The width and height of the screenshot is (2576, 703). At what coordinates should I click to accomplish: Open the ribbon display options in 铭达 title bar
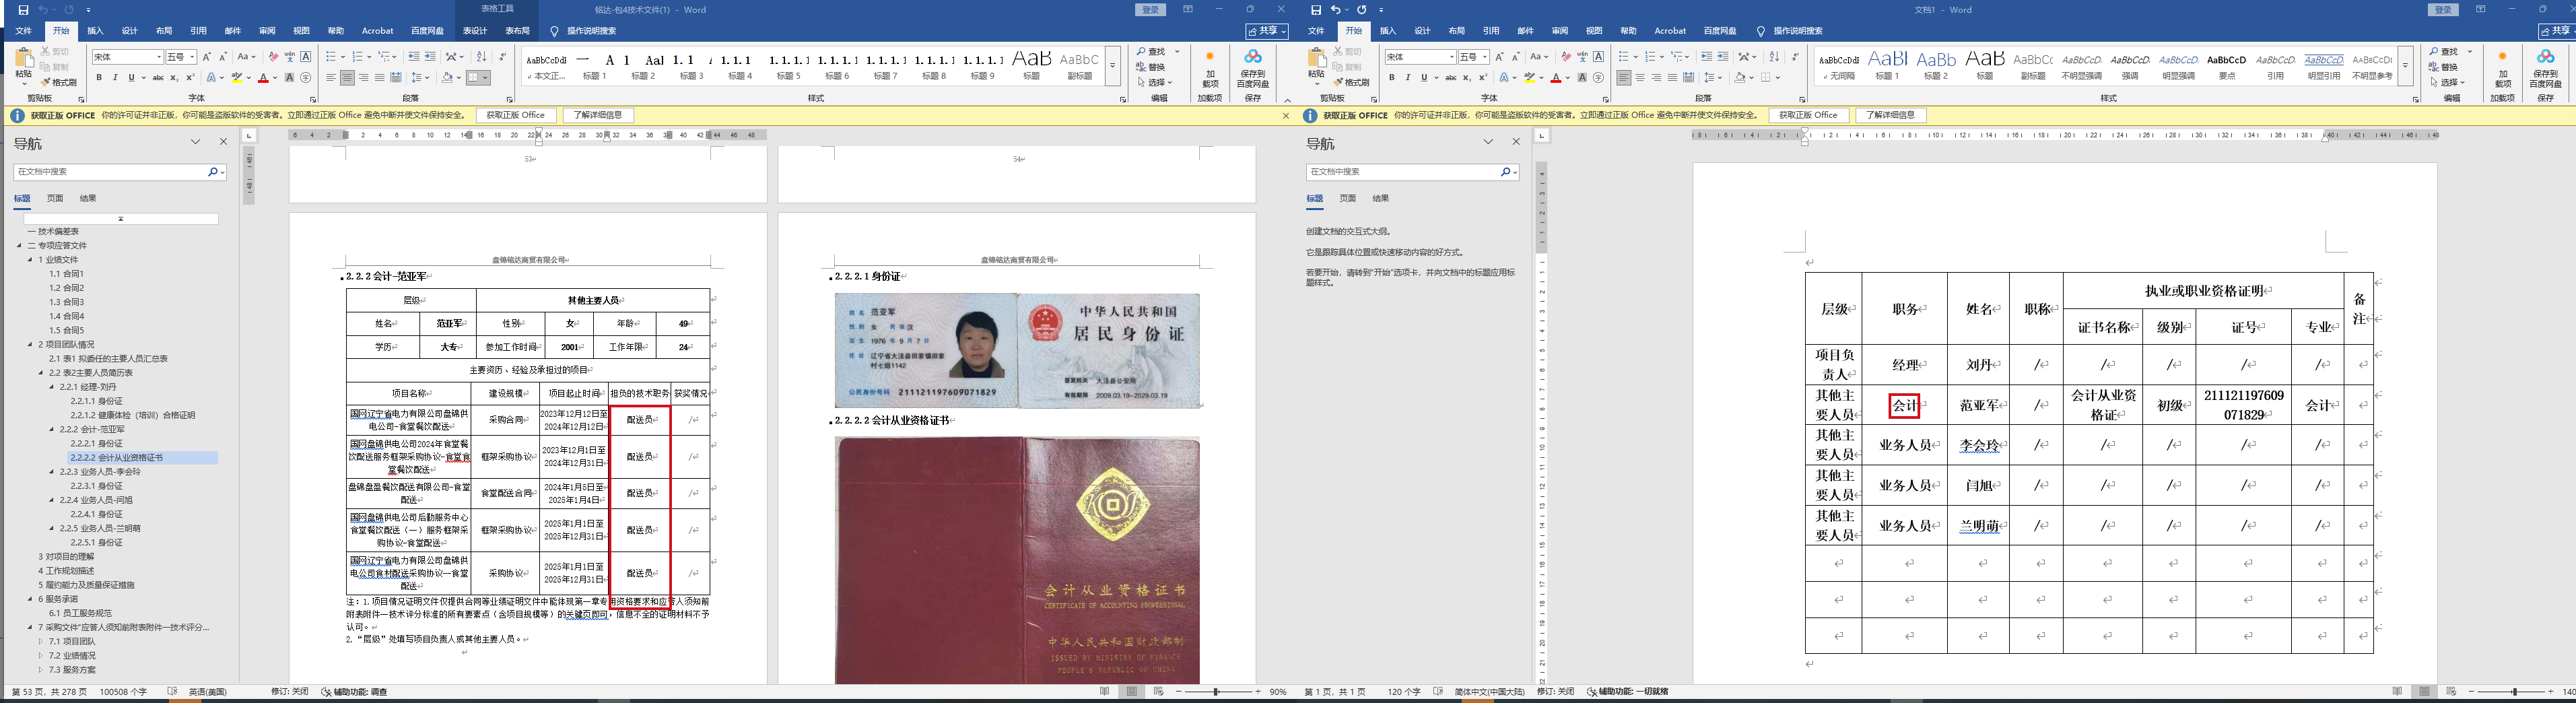[1187, 10]
